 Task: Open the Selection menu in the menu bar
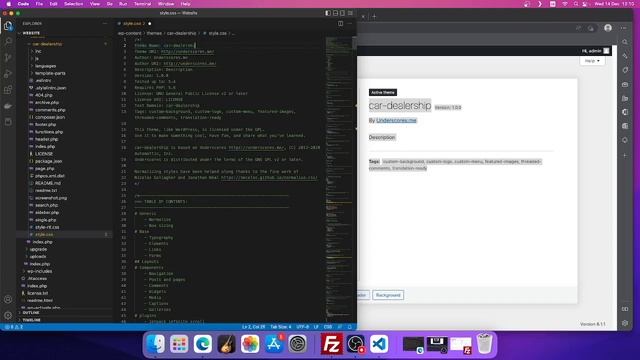coord(73,4)
